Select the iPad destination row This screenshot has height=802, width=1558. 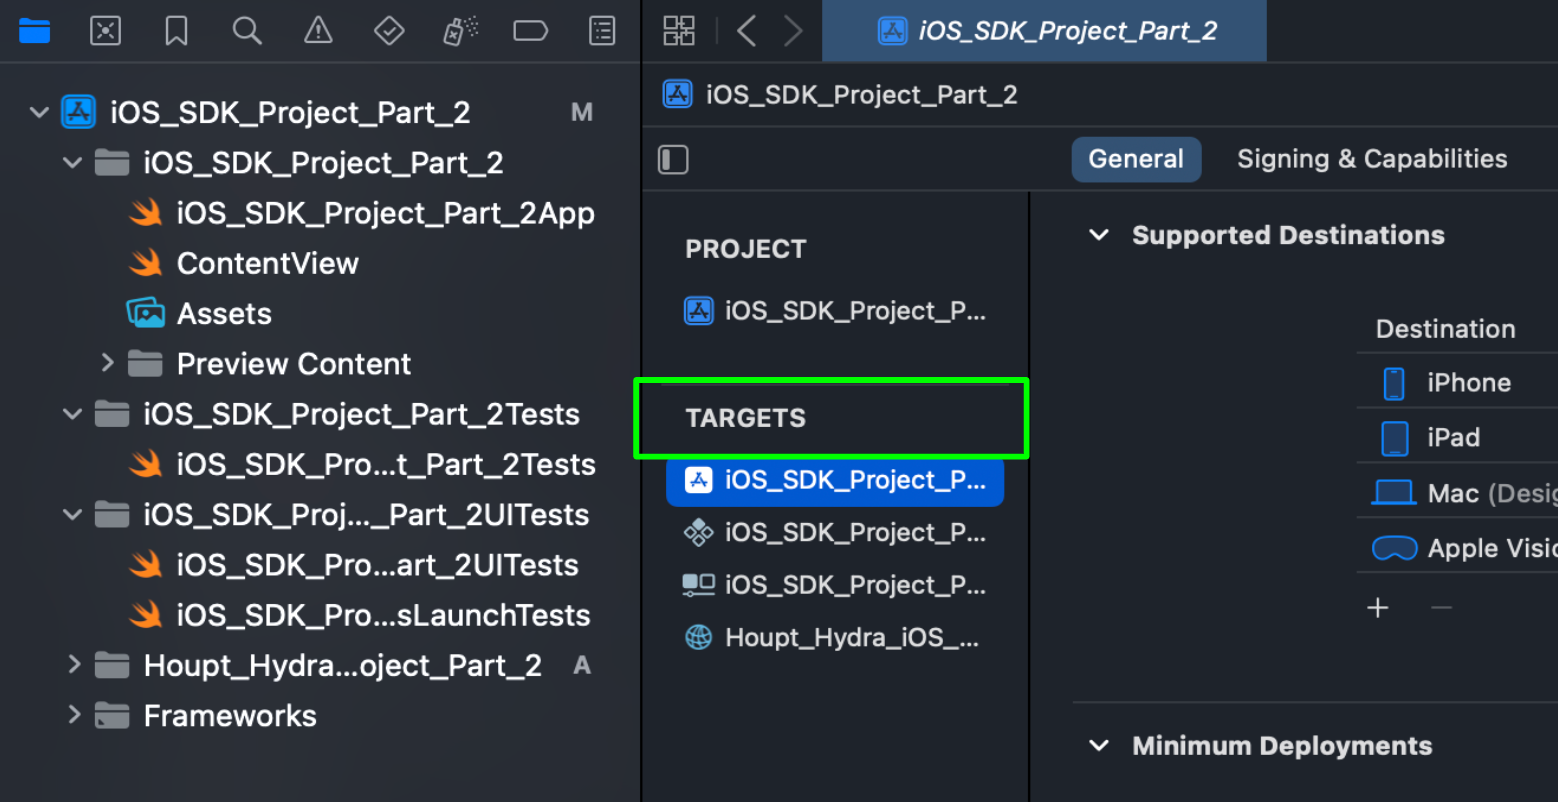coord(1457,437)
